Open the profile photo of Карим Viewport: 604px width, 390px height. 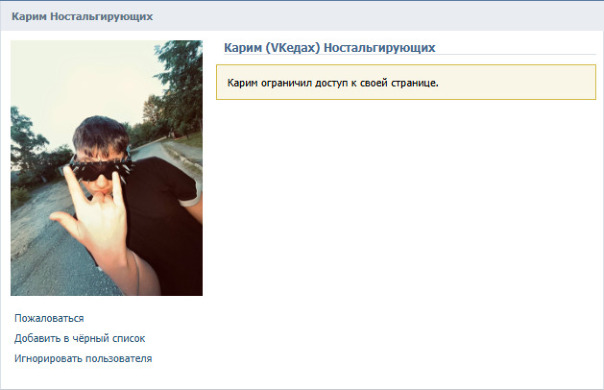pyautogui.click(x=107, y=168)
